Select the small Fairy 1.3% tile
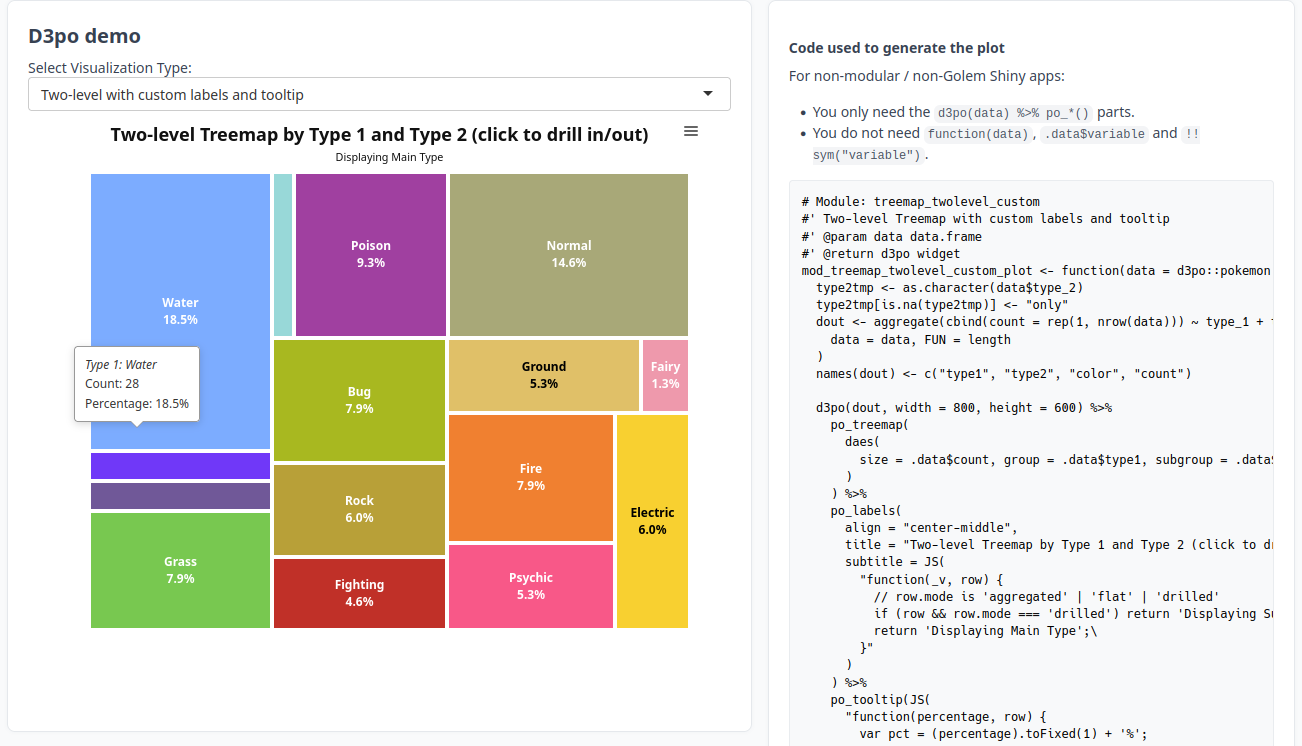The image size is (1302, 746). (x=665, y=375)
